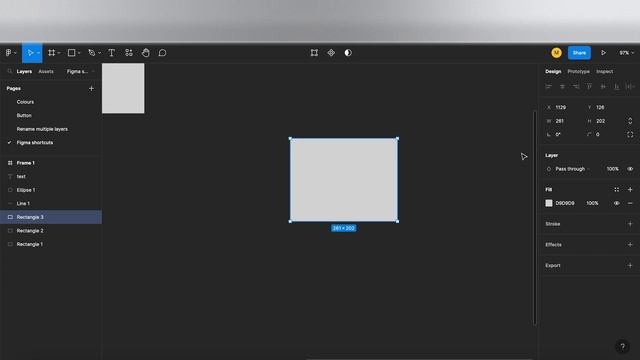
Task: Toggle the D9D9D9 fill visibility eye
Action: tap(617, 203)
